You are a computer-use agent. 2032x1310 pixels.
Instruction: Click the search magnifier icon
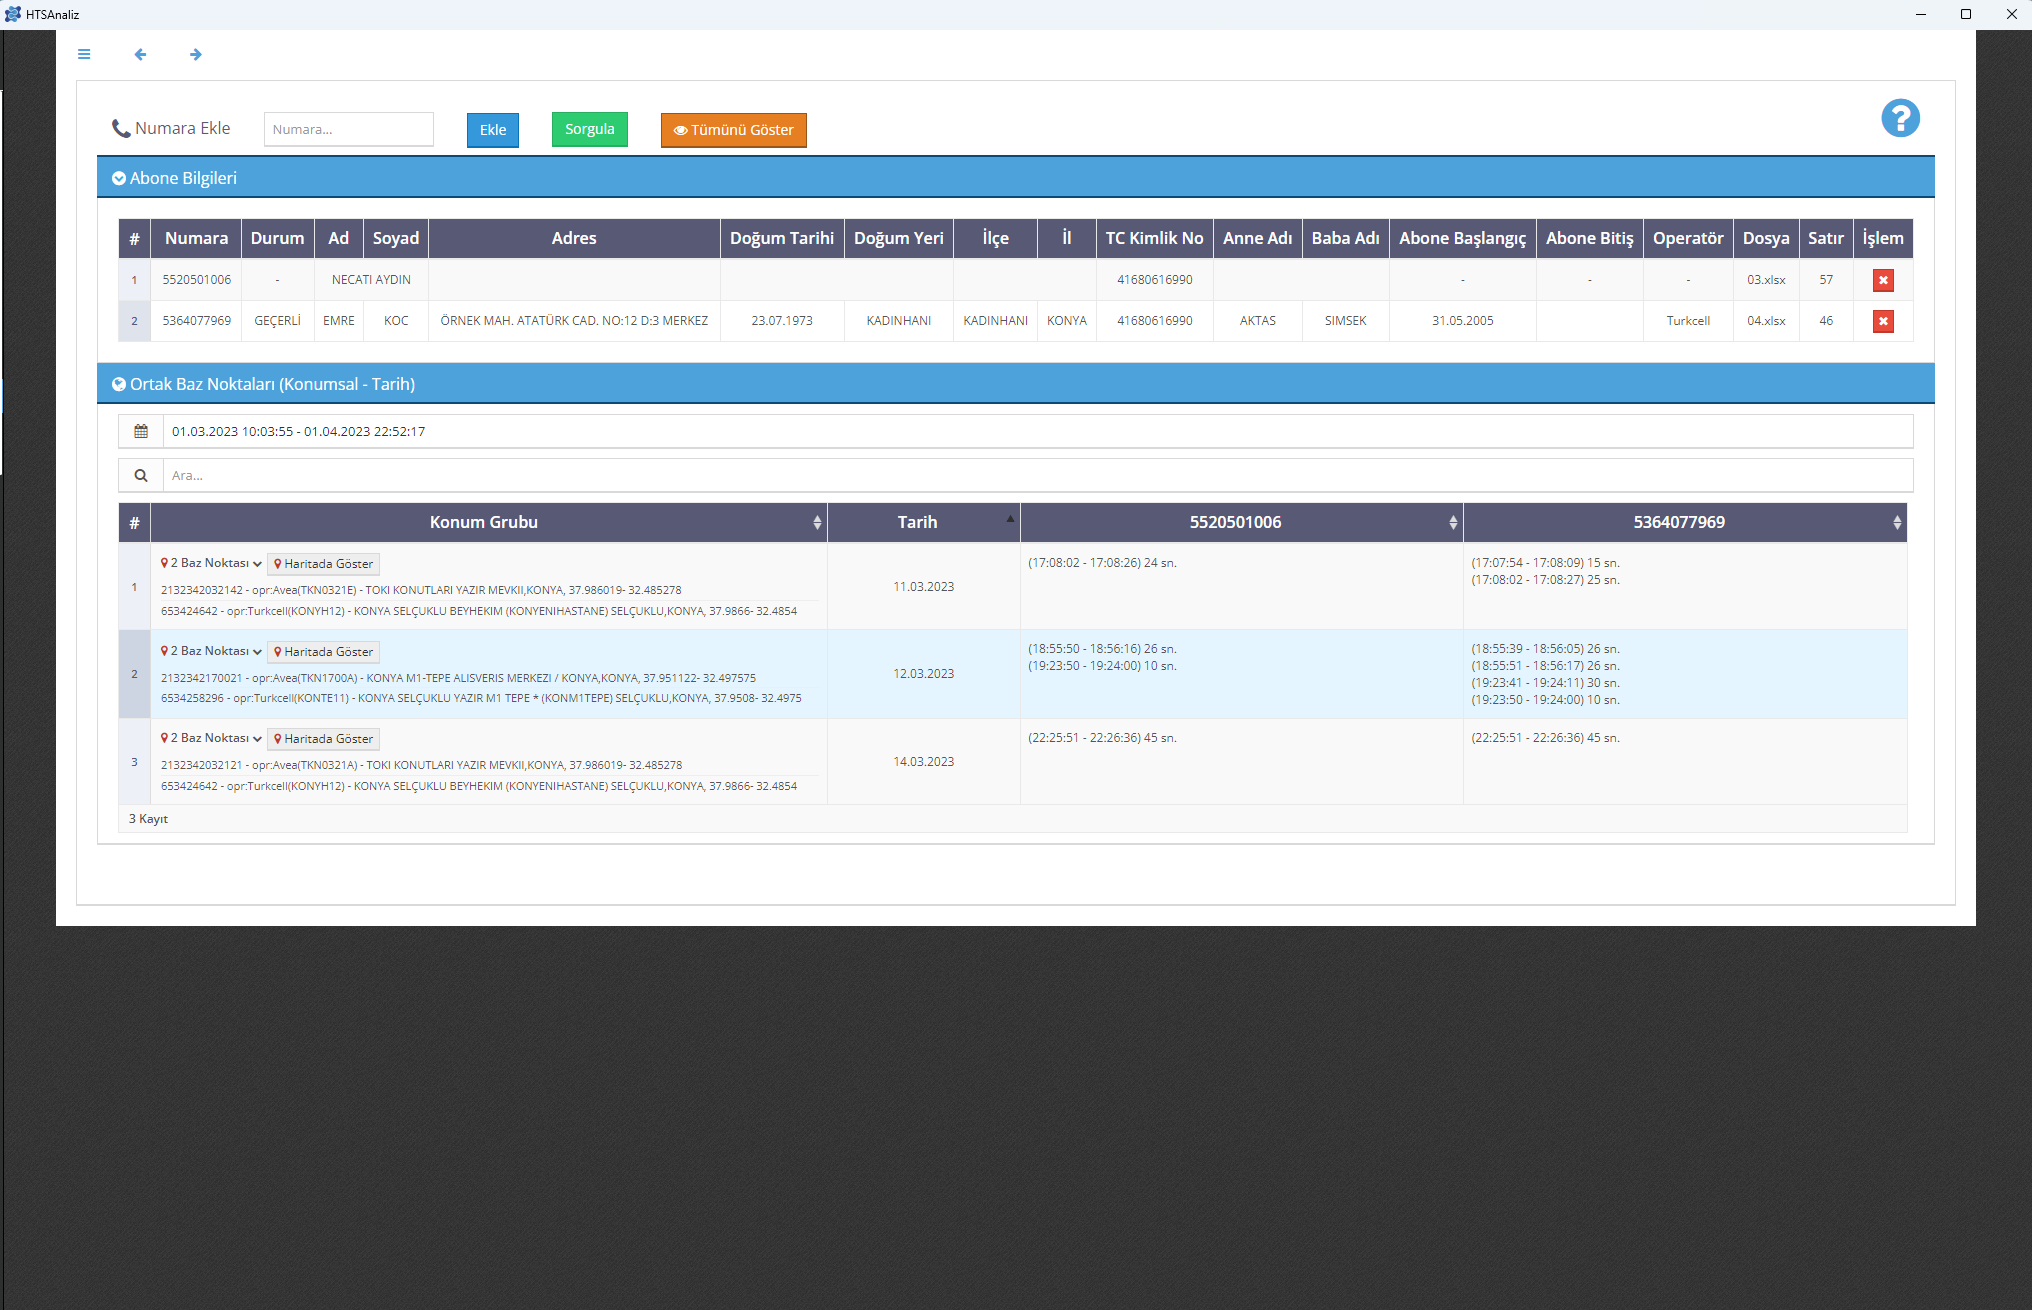pos(141,475)
